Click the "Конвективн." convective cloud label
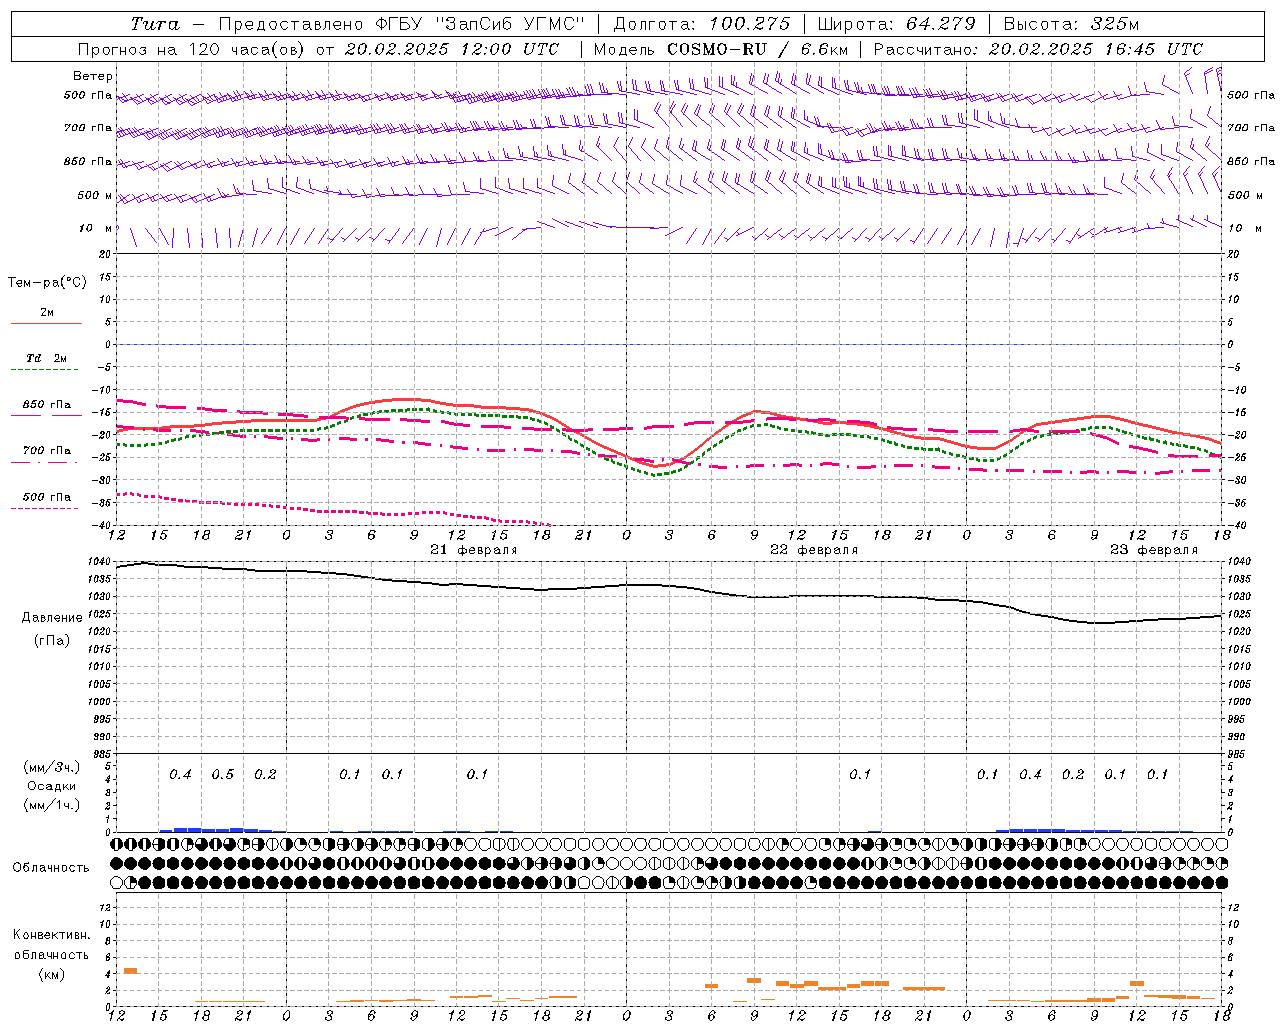The width and height of the screenshot is (1280, 1024). click(x=51, y=935)
